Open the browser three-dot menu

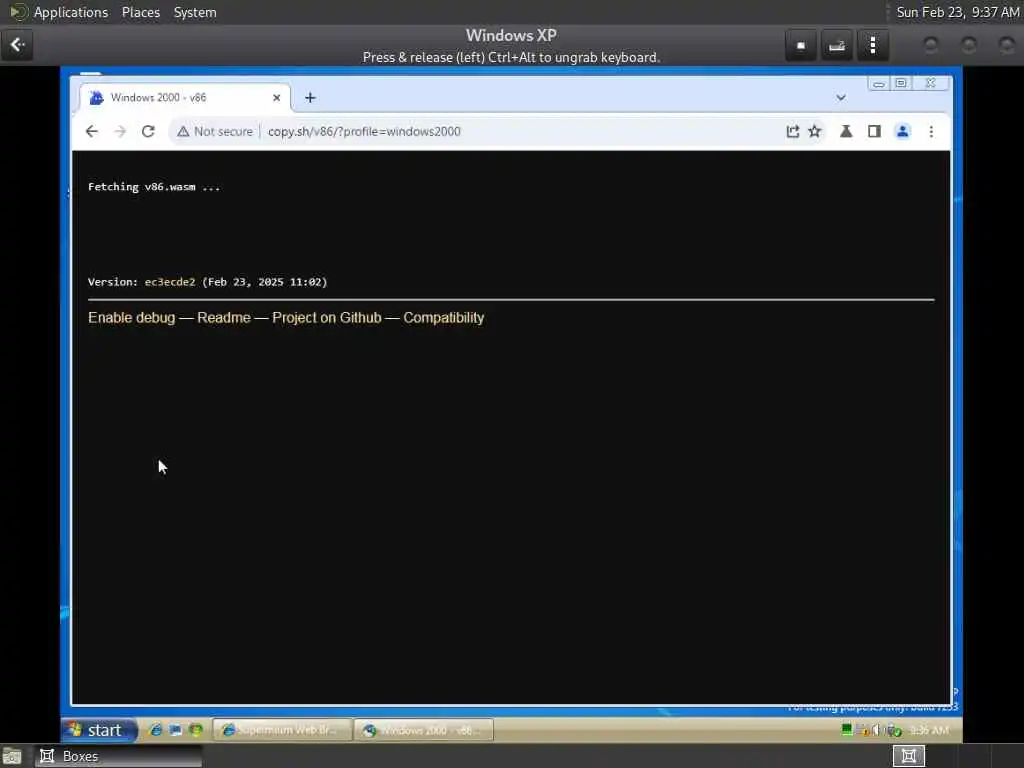click(931, 131)
